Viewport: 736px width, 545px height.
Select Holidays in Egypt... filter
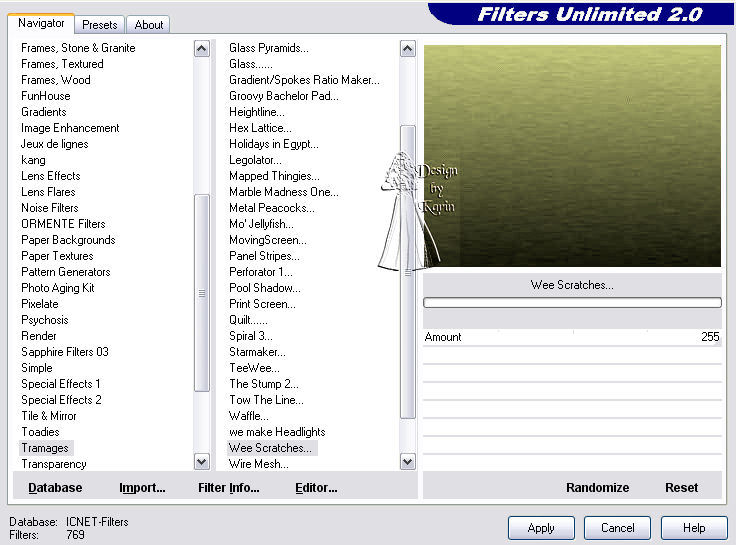pyautogui.click(x=274, y=144)
